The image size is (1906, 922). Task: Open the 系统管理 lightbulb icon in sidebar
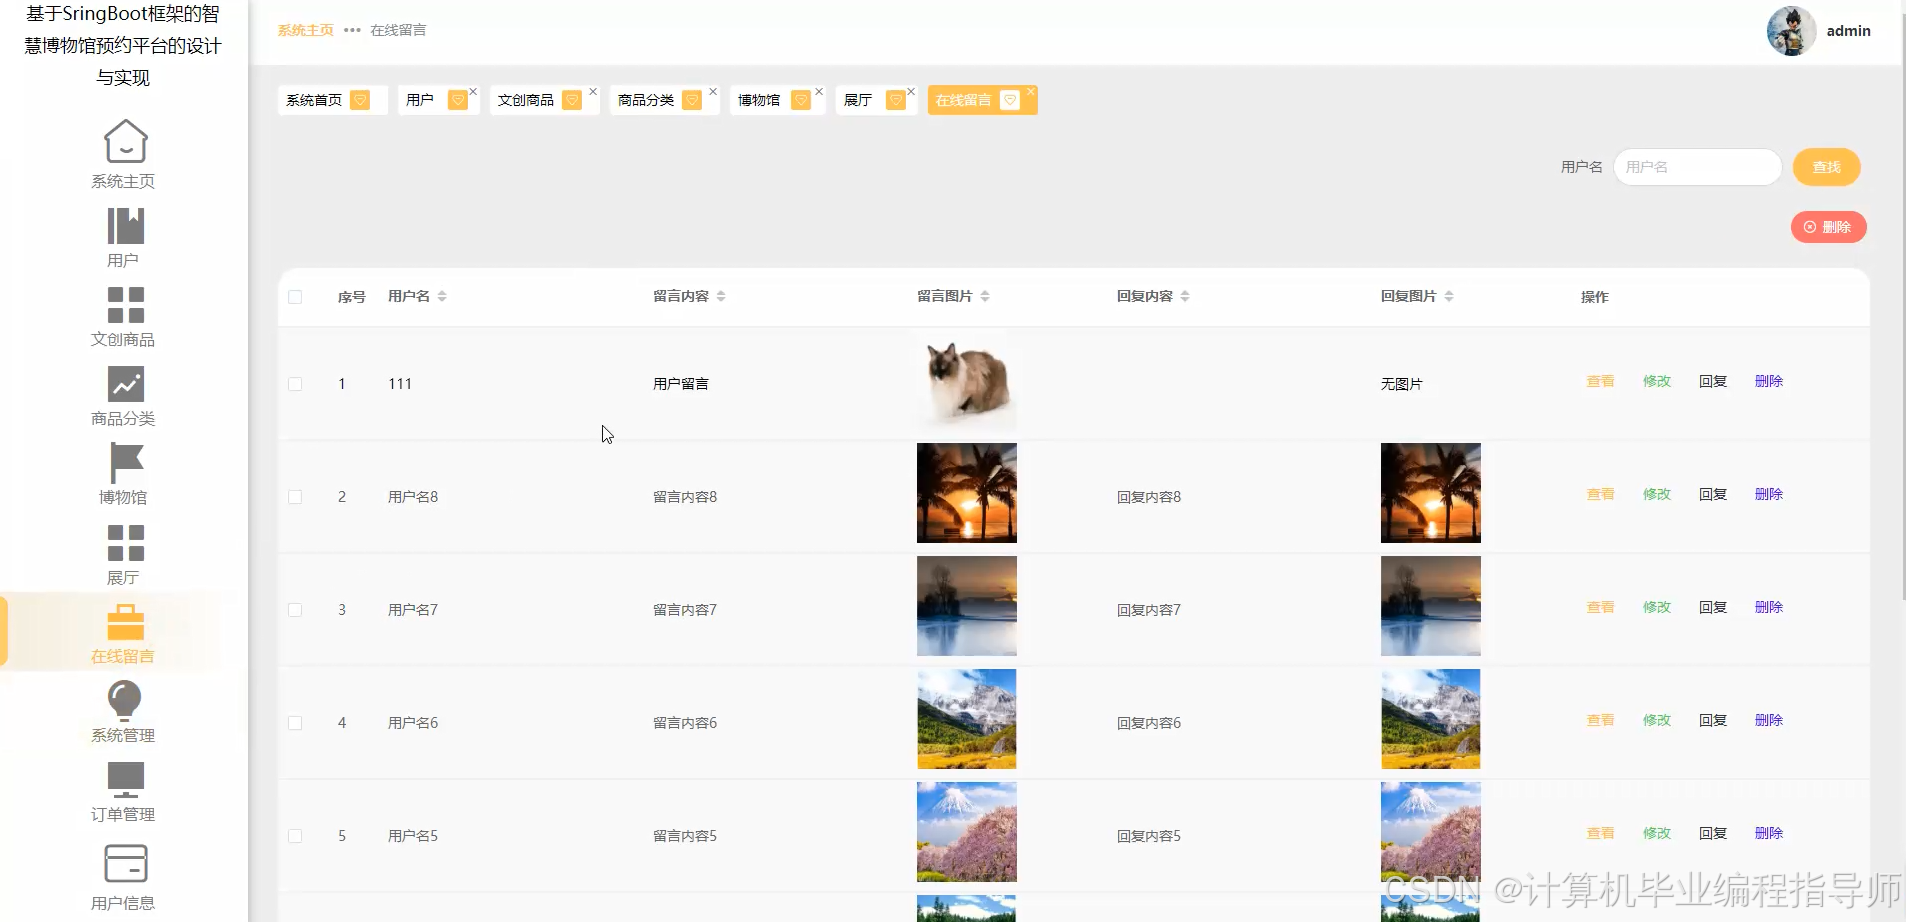(x=124, y=700)
